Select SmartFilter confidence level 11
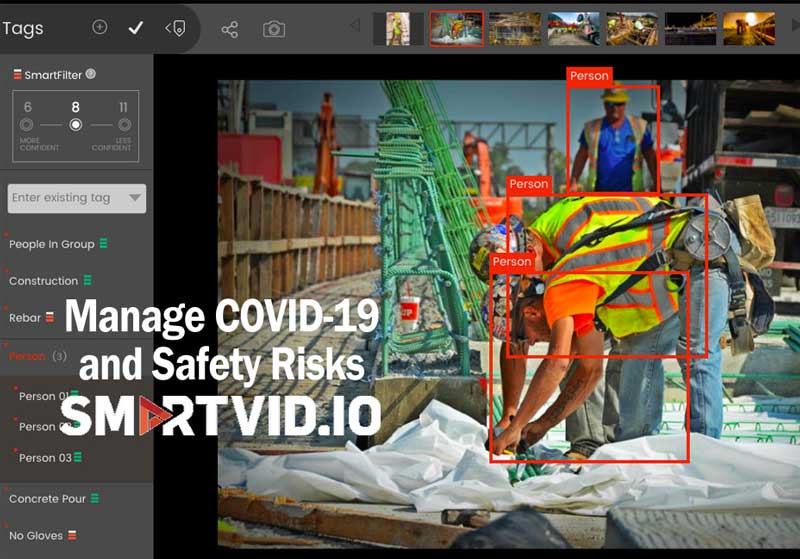 tap(124, 124)
